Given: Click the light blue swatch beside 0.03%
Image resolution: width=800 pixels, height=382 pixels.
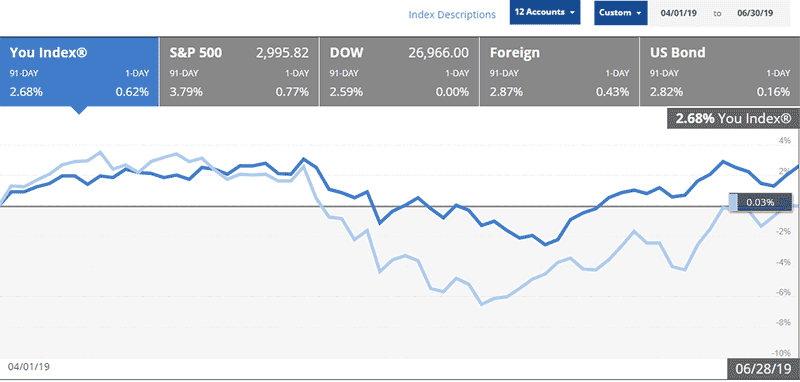Looking at the screenshot, I should [733, 202].
